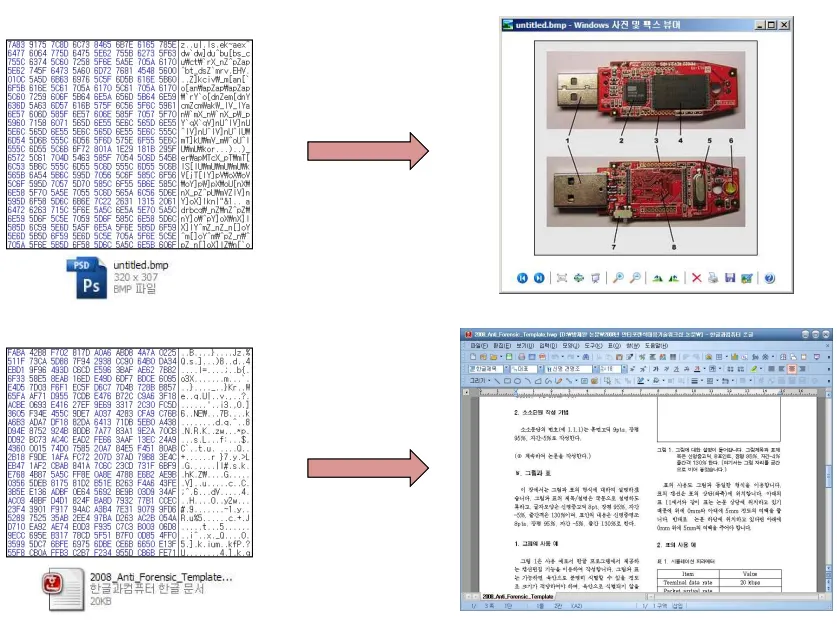Toggle center alignment in Hangul toolbar

(x=791, y=369)
